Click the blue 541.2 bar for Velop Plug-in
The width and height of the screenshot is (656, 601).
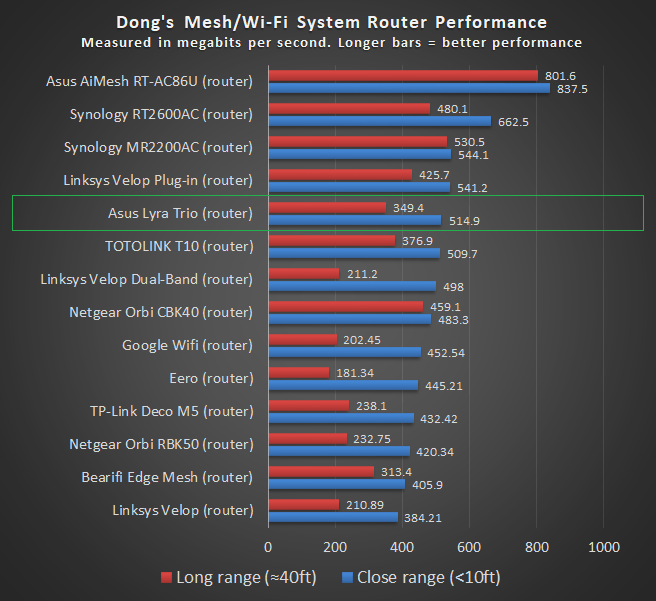[x=360, y=187]
